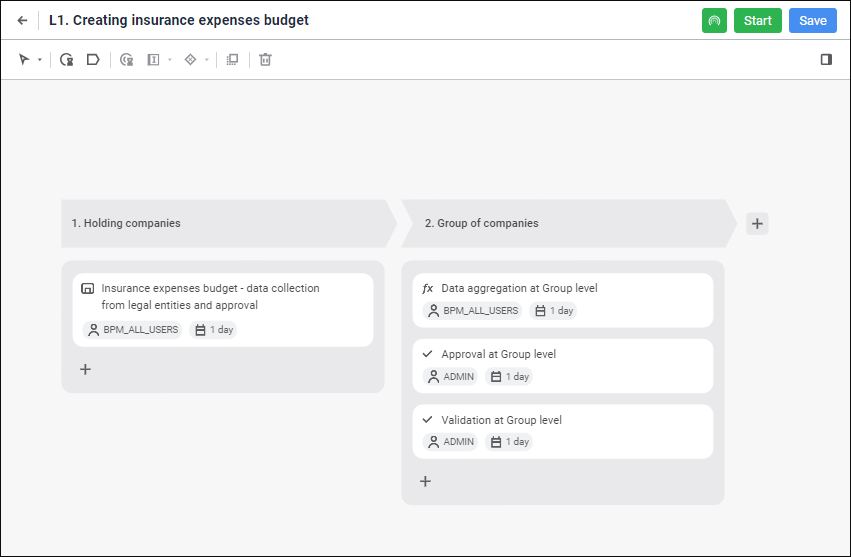Open the pointer tool dropdown arrow
The height and width of the screenshot is (557, 851).
point(40,60)
